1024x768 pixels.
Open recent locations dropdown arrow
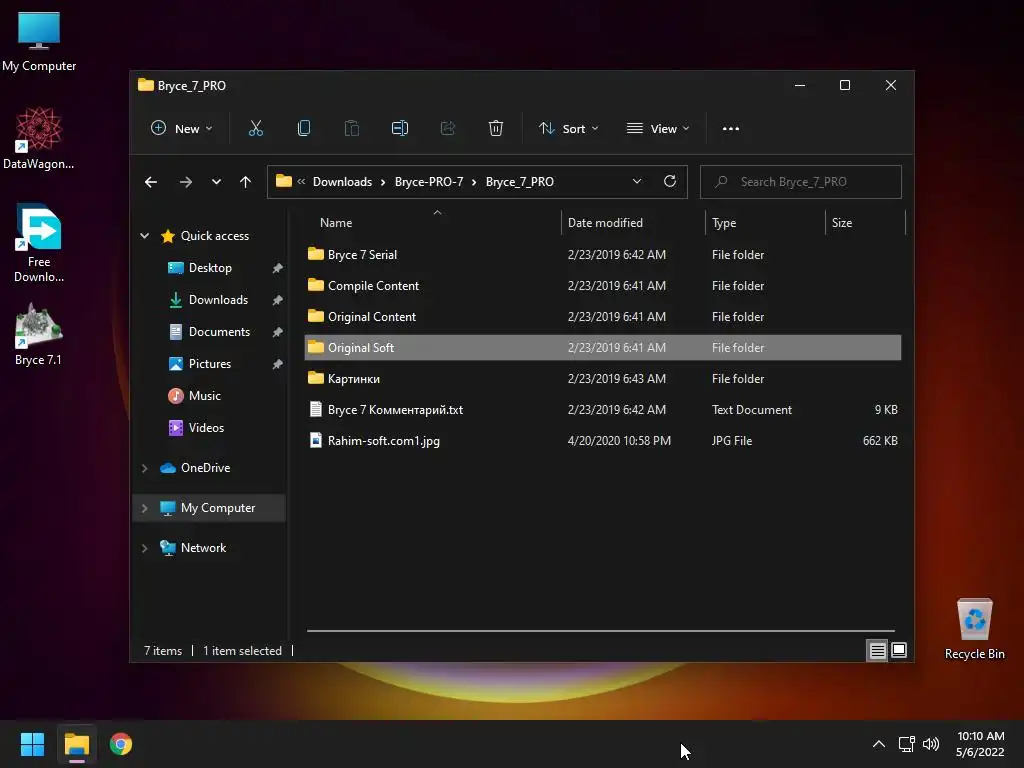tap(216, 182)
